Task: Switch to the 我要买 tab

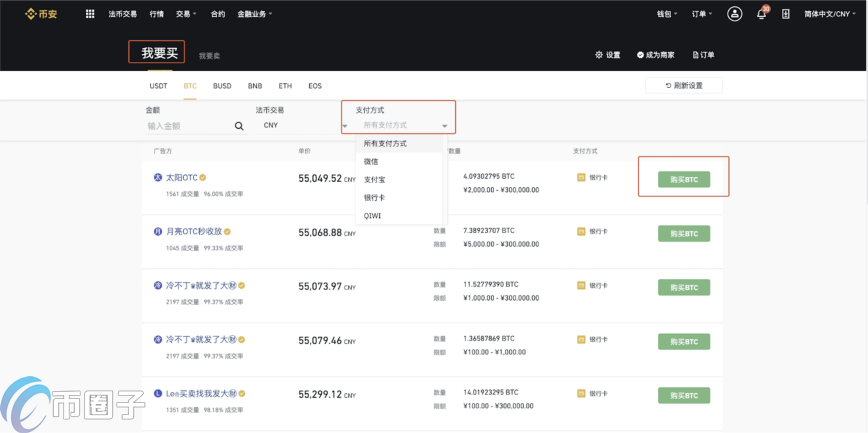Action: tap(159, 53)
